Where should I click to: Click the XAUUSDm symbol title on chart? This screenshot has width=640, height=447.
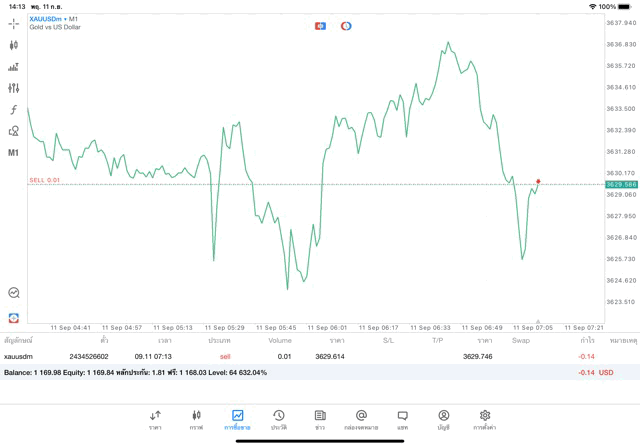pos(50,19)
